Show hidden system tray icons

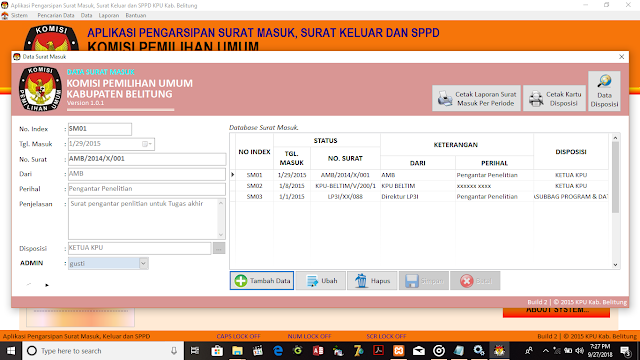tap(546, 351)
